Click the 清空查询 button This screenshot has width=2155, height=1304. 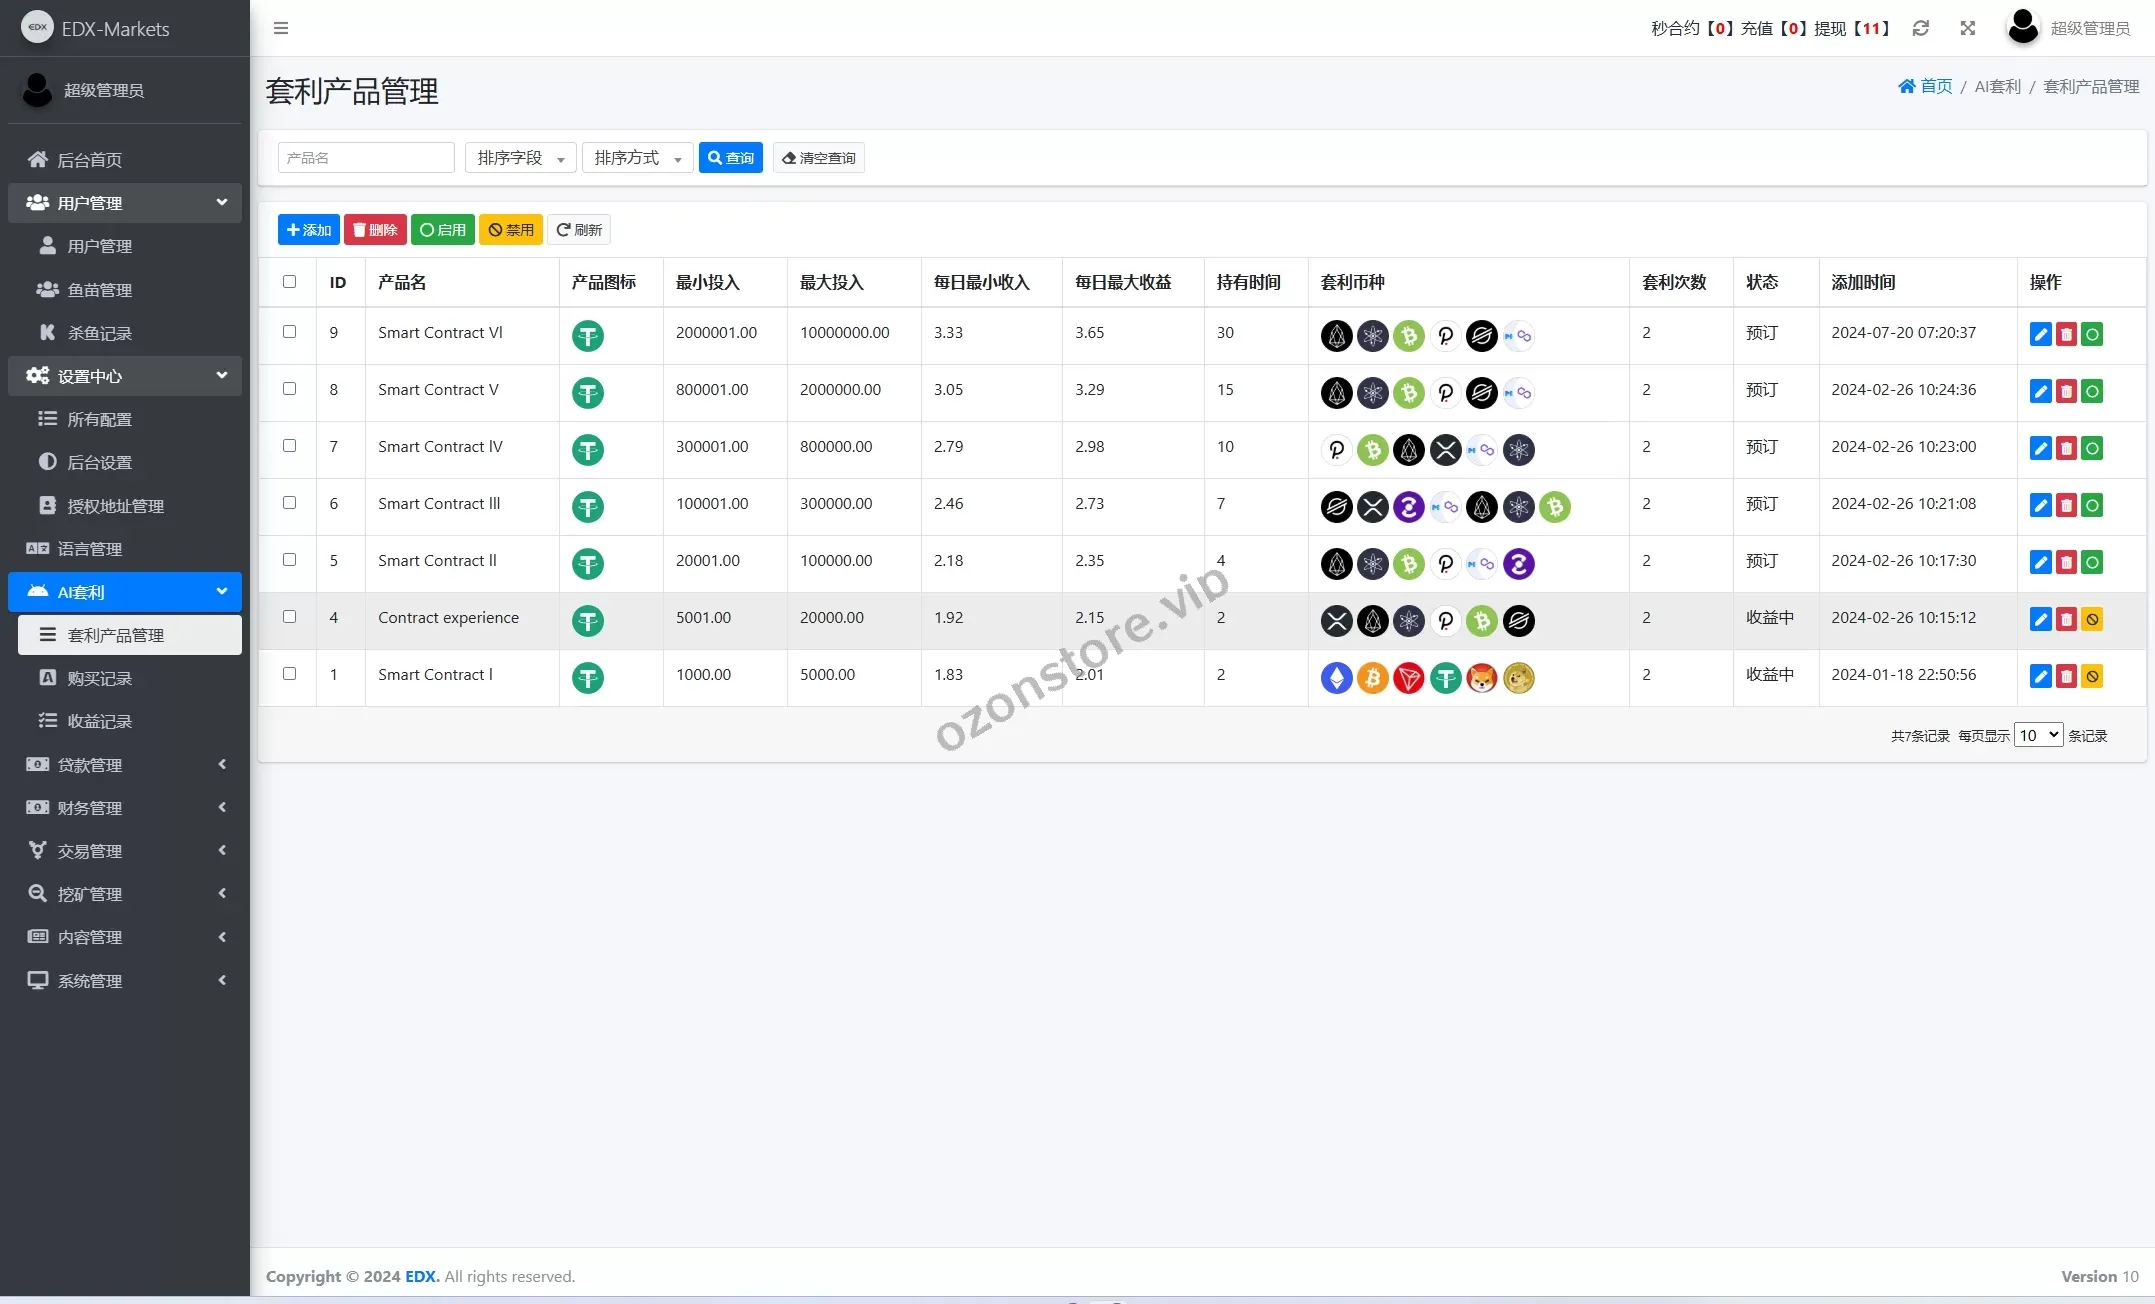(818, 158)
